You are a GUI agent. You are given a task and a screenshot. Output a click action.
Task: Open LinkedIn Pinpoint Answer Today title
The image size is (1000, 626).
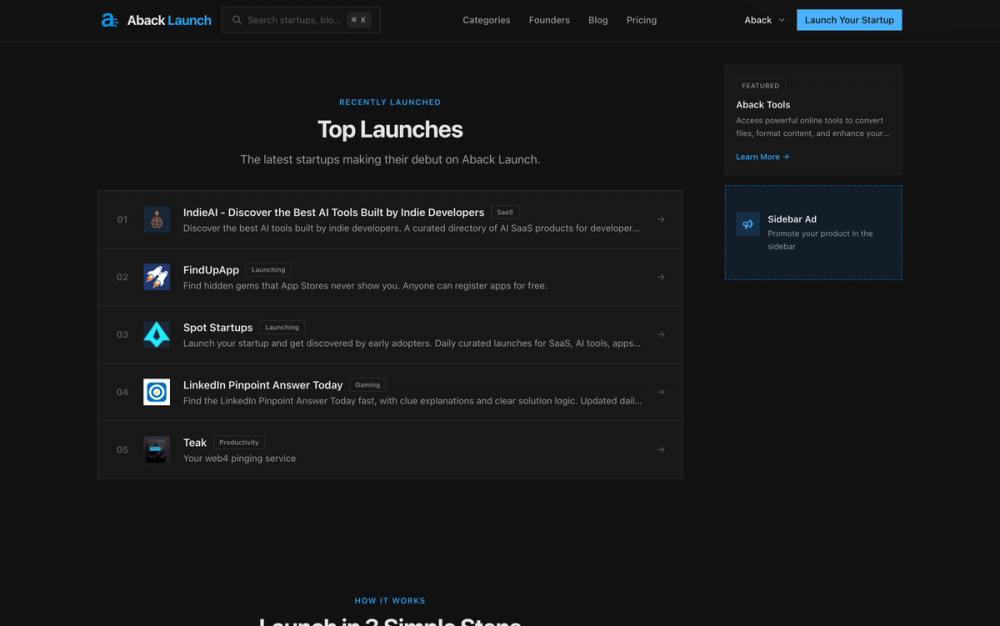pyautogui.click(x=263, y=385)
